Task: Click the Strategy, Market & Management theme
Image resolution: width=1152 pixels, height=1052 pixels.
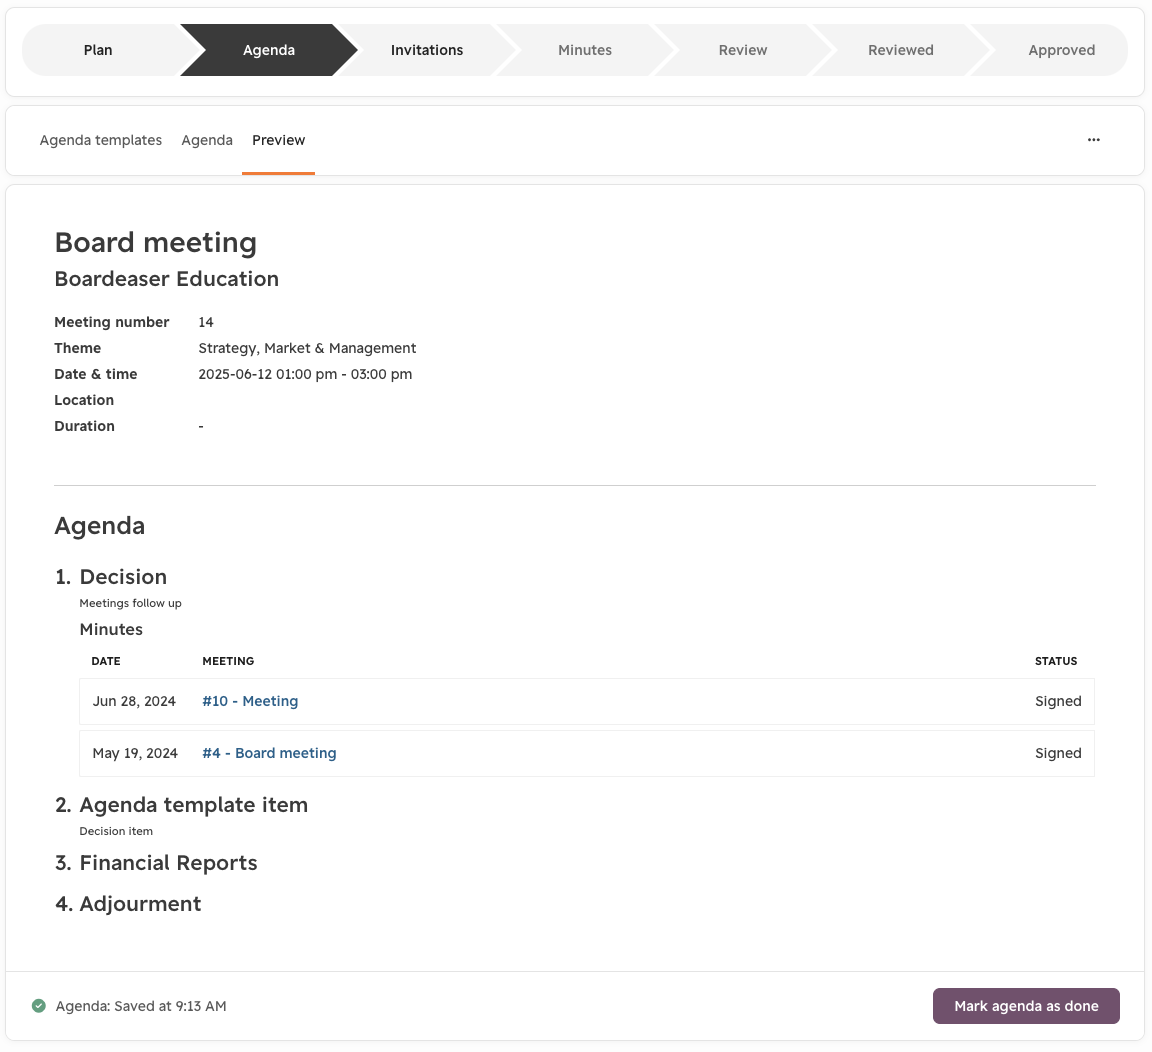Action: (307, 348)
